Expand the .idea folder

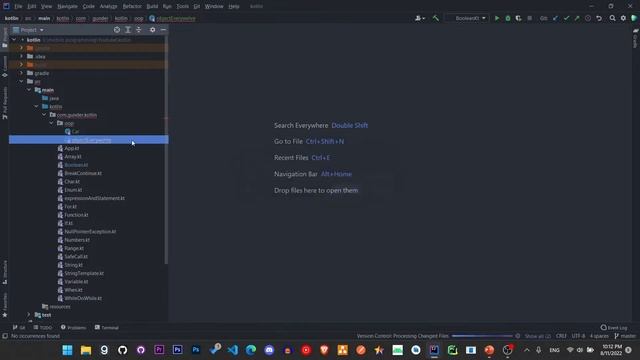[x=22, y=56]
